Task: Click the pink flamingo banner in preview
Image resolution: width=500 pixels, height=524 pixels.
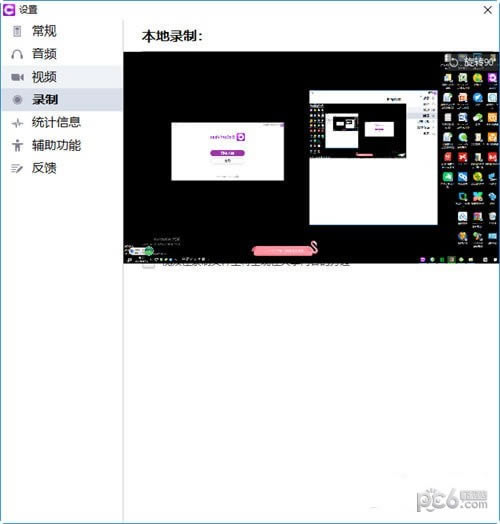Action: click(x=285, y=249)
